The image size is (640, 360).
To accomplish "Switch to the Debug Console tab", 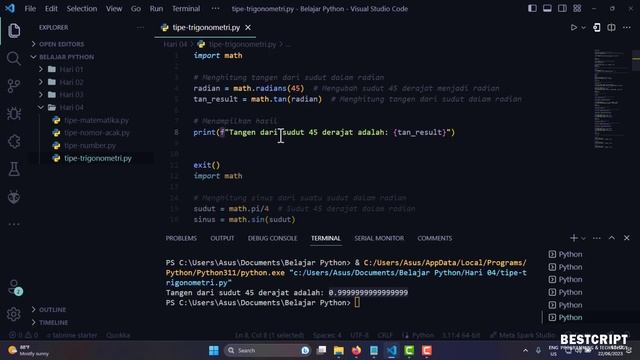I will coord(272,238).
